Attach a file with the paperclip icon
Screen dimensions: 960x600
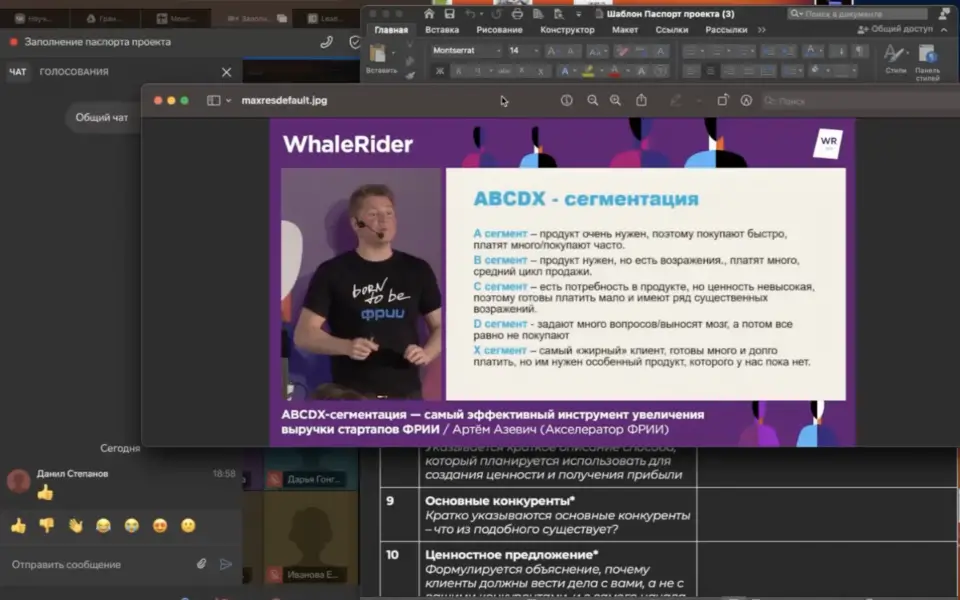201,564
